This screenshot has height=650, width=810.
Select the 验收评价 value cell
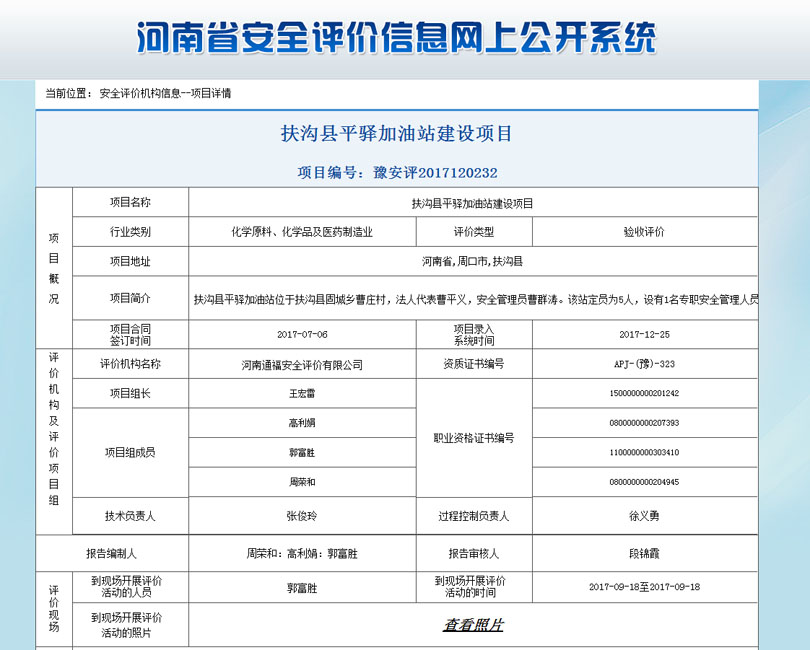645,232
